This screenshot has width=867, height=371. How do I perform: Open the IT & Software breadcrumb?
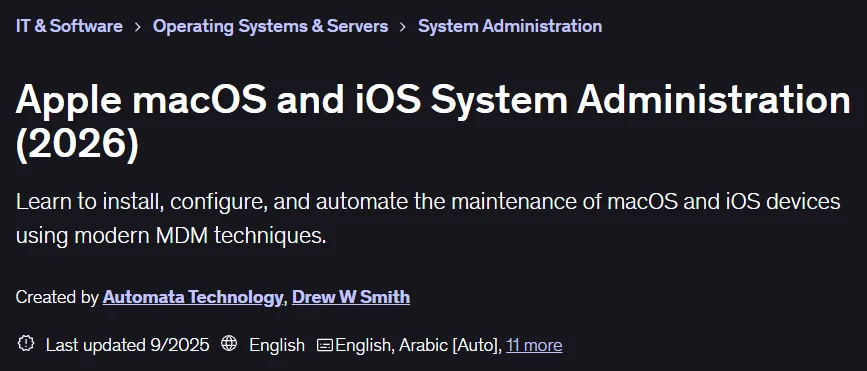pyautogui.click(x=69, y=26)
